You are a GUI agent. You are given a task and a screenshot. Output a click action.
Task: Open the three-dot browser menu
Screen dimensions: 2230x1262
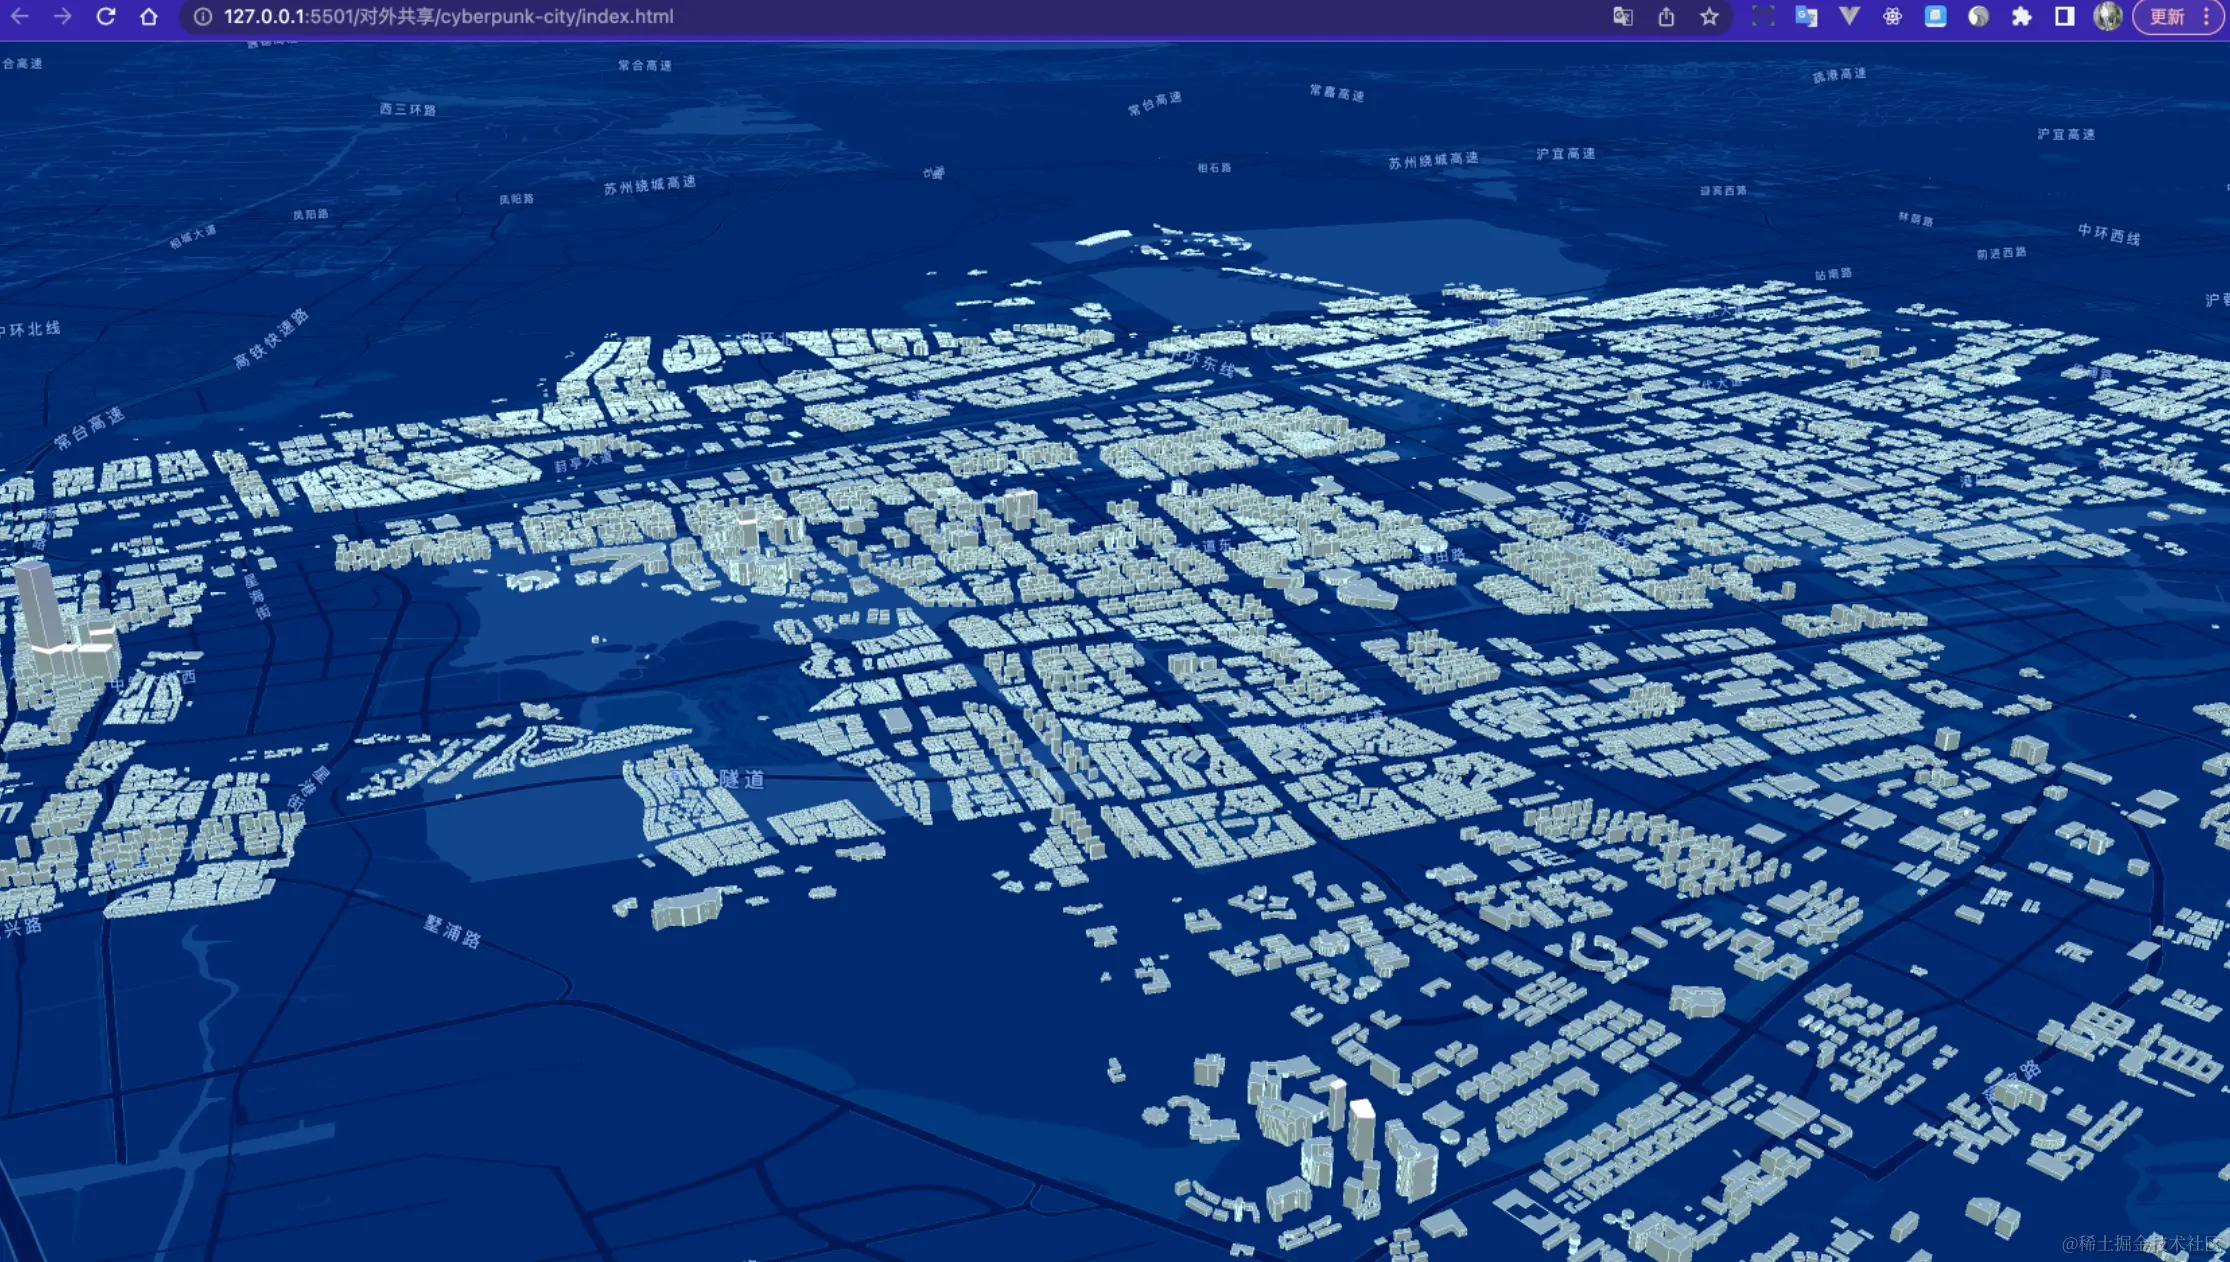[x=2206, y=16]
